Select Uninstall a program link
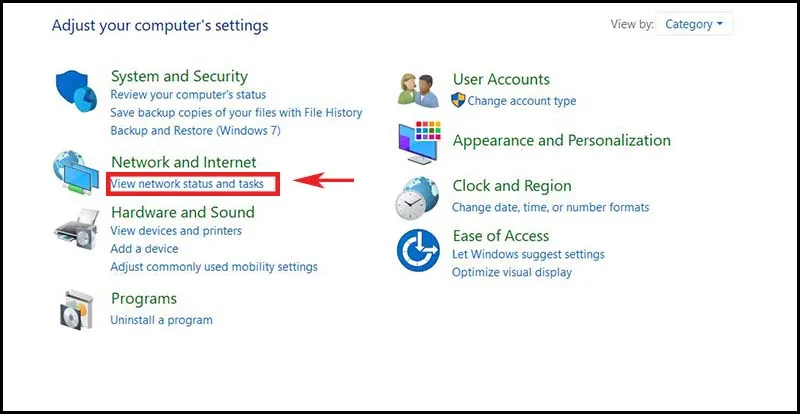Image resolution: width=800 pixels, height=414 pixels. point(161,320)
